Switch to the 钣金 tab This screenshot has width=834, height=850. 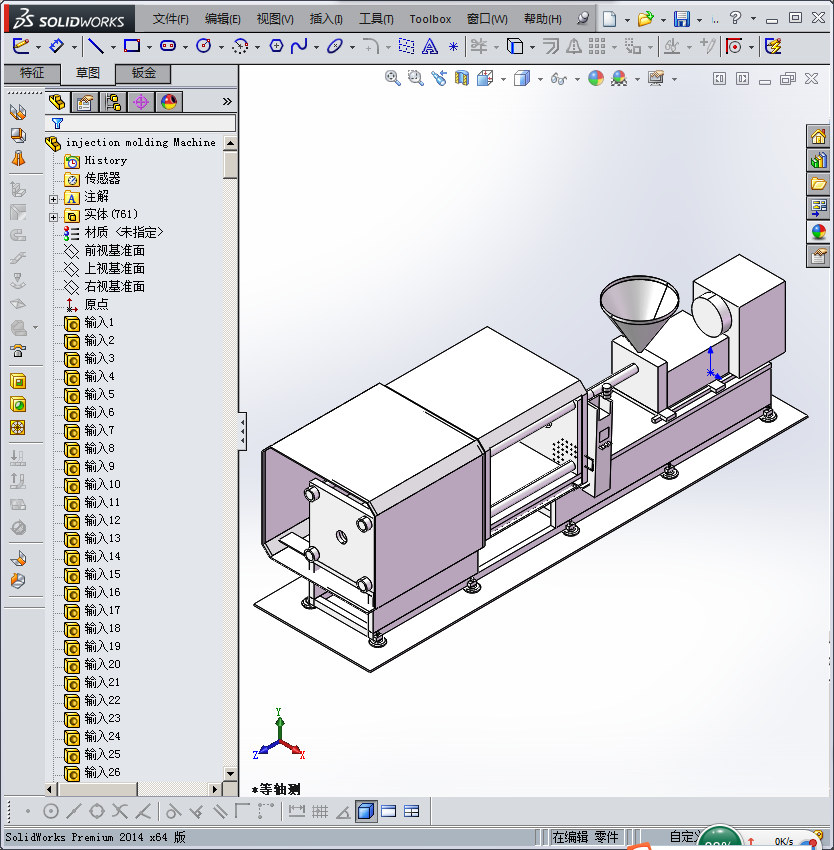[x=143, y=73]
